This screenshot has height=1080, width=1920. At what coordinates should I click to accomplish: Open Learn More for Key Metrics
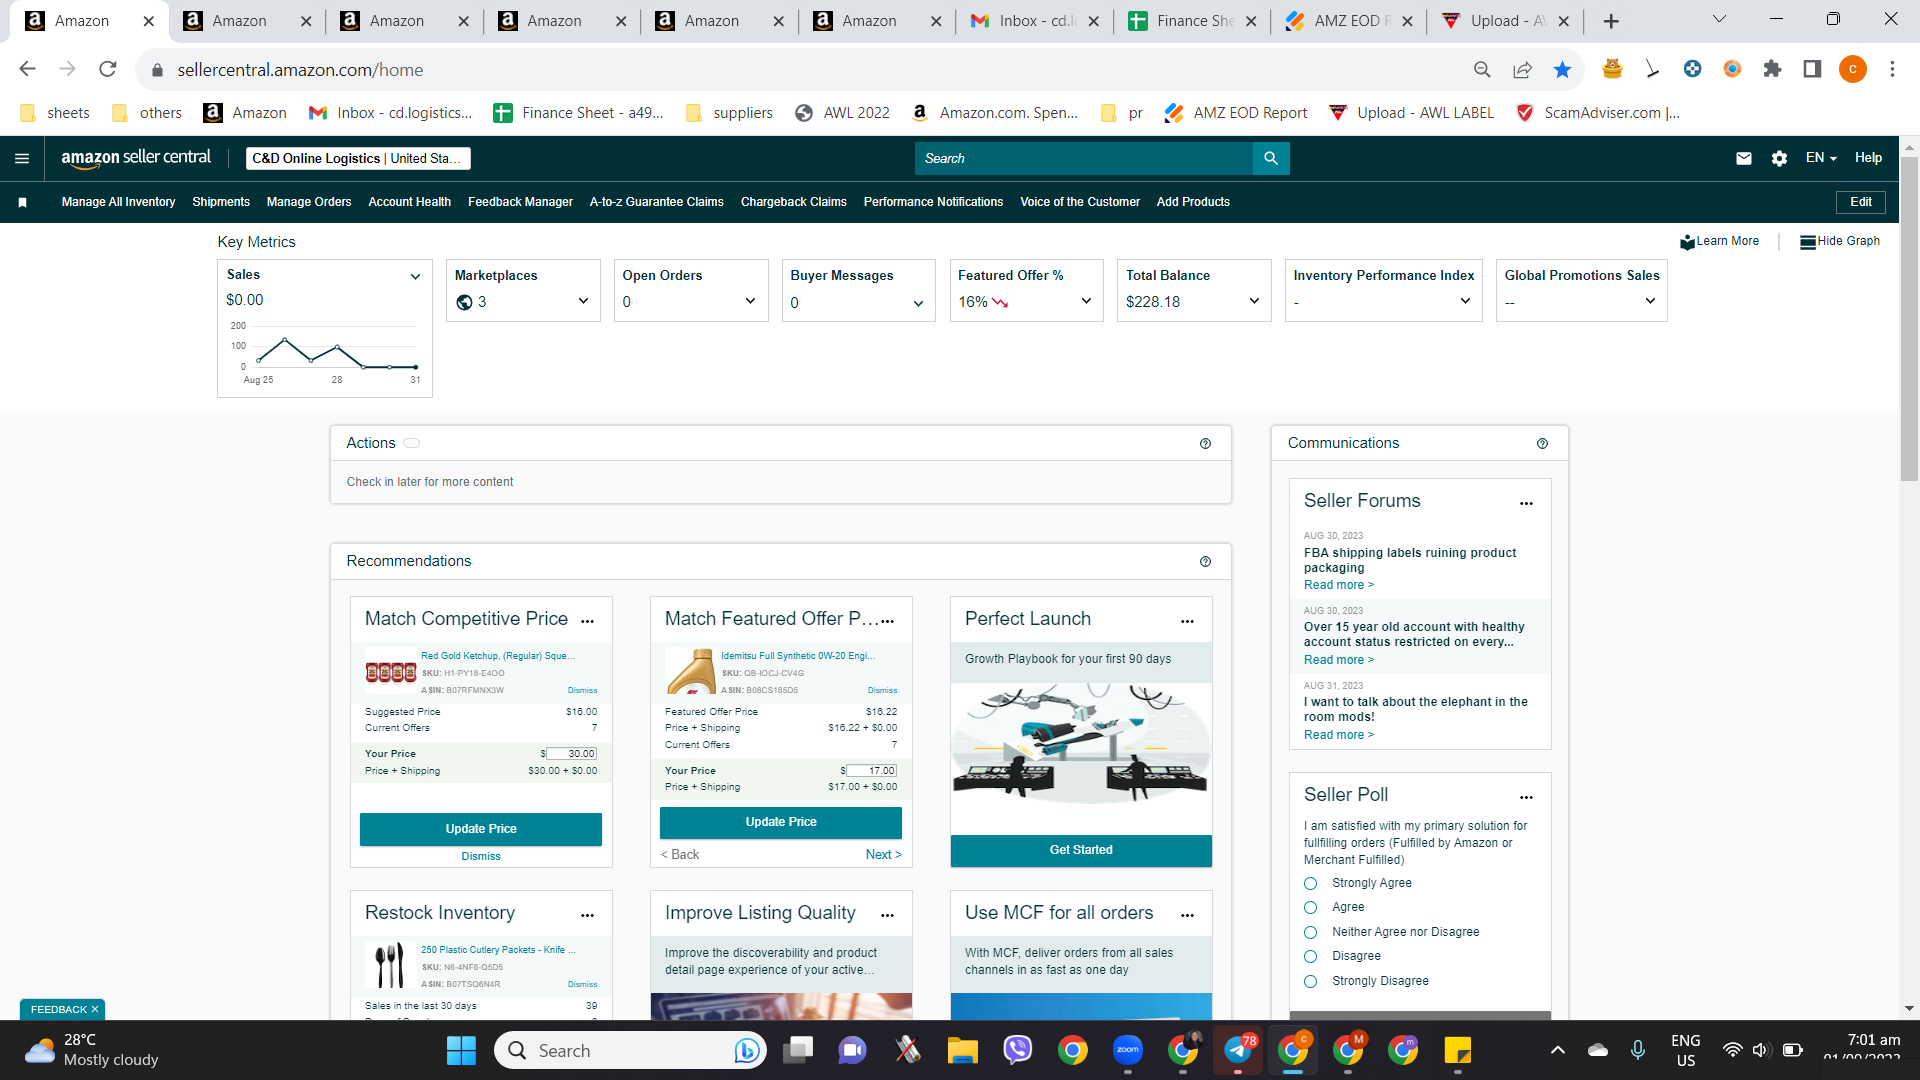(1720, 241)
